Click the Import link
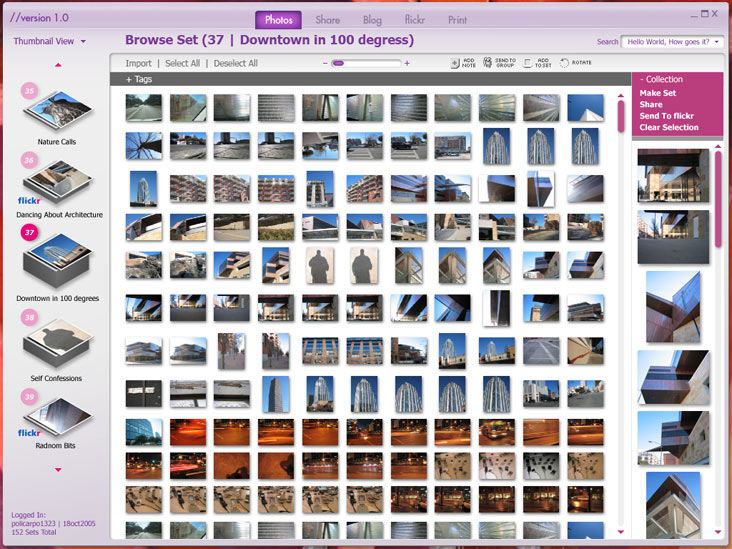This screenshot has width=732, height=549. [x=138, y=63]
